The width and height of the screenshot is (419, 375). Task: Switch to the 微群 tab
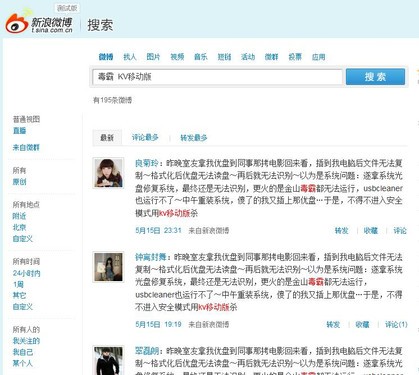tap(271, 57)
